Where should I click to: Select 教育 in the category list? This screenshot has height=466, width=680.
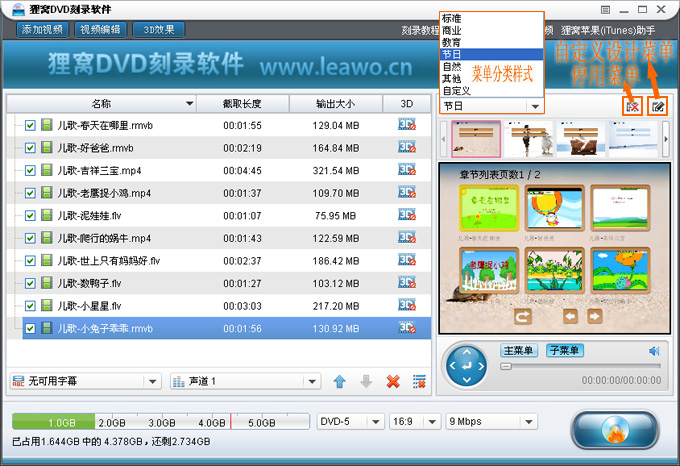[491, 42]
